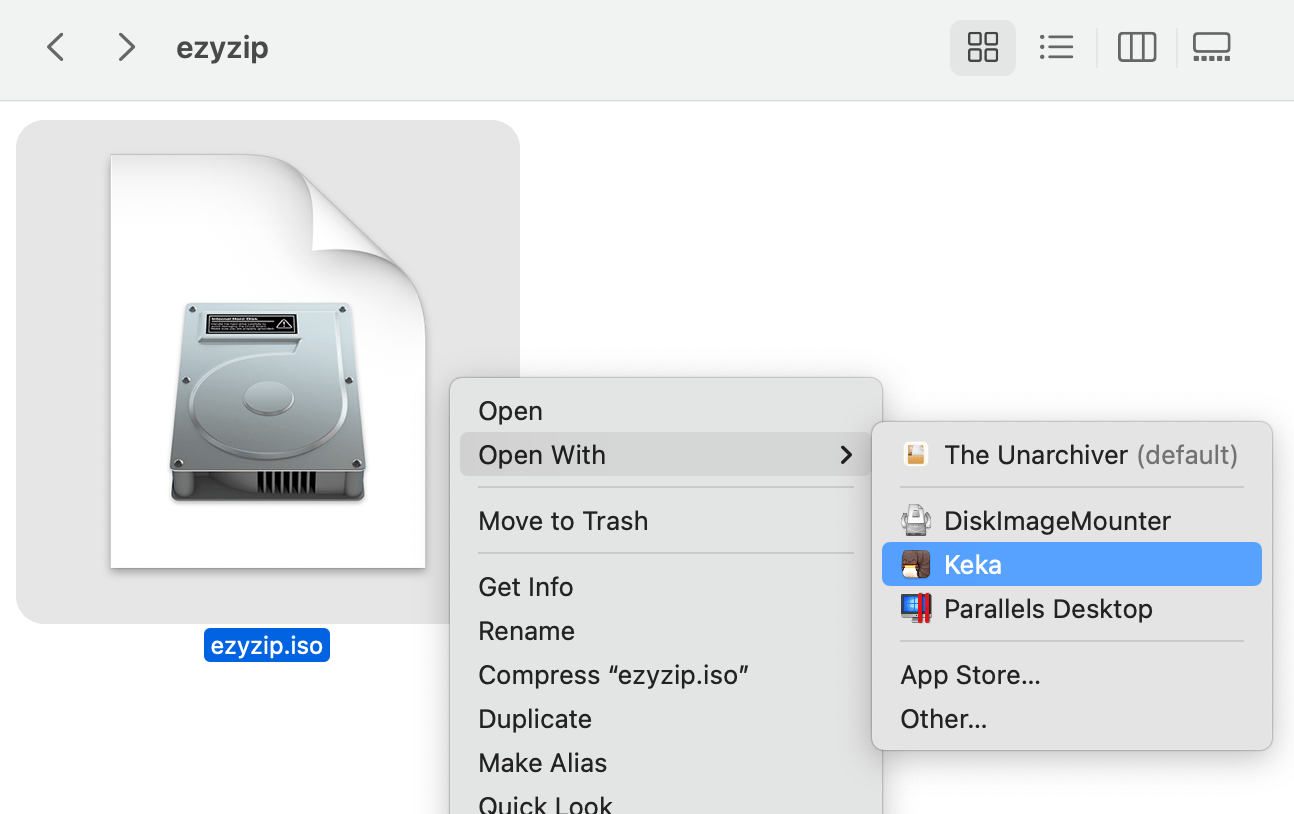The image size is (1294, 814).
Task: Switch to list view
Action: [1057, 47]
